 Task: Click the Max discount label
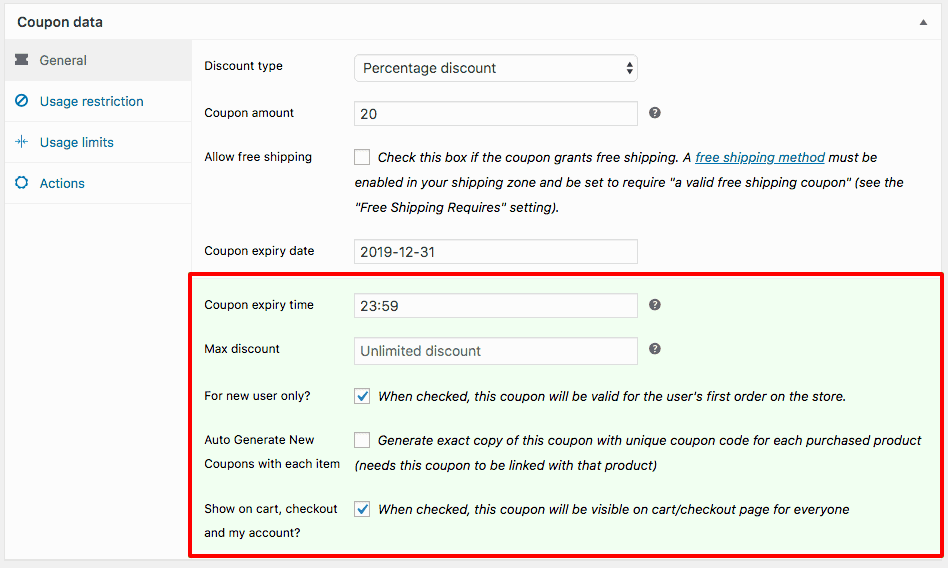click(242, 348)
